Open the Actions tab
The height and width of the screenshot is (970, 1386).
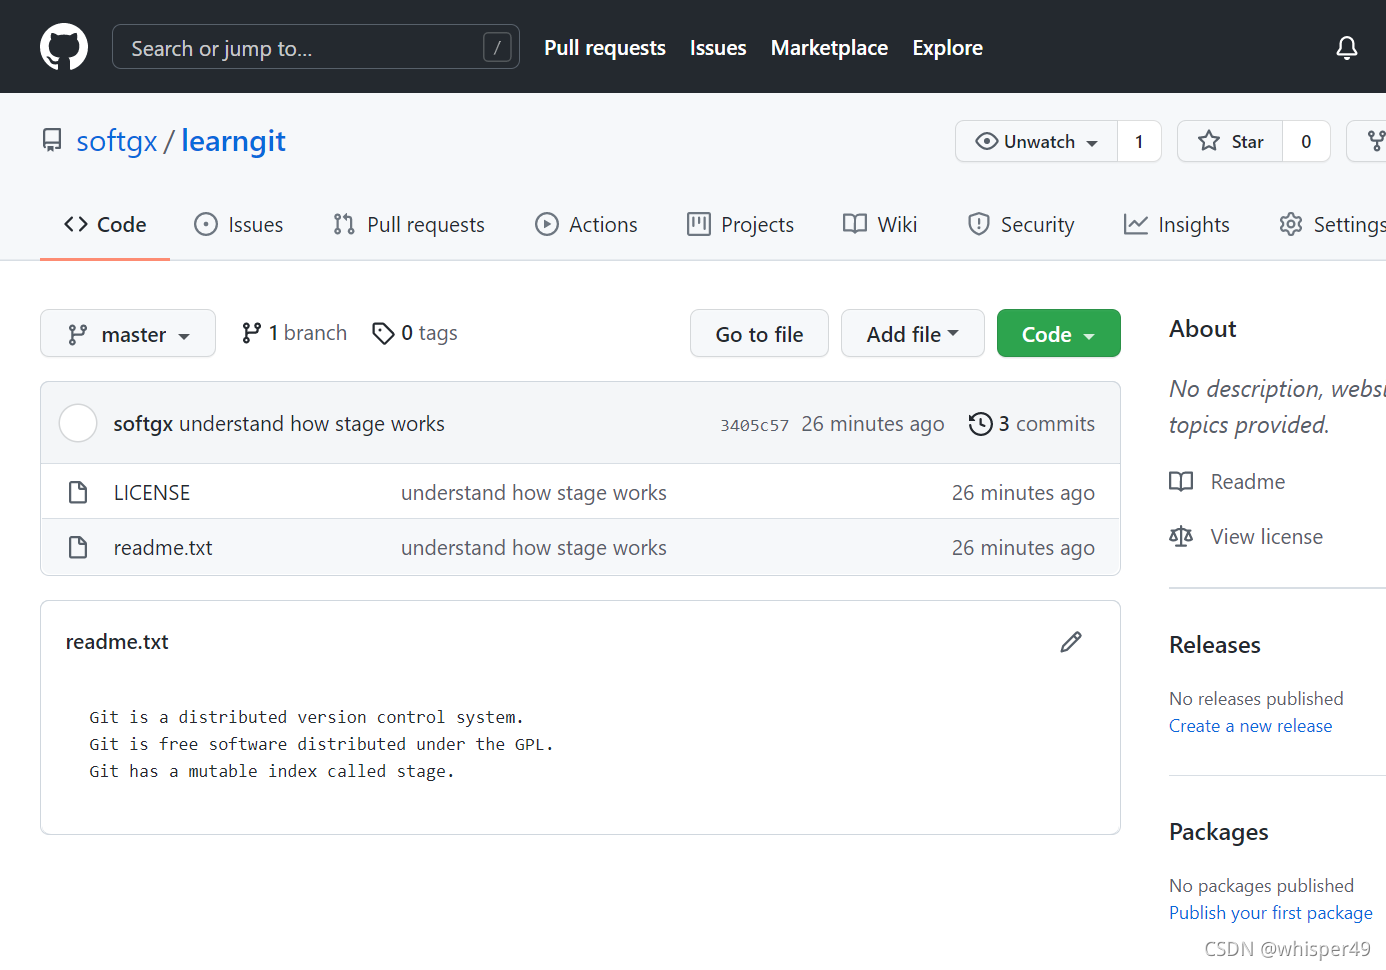coord(587,225)
